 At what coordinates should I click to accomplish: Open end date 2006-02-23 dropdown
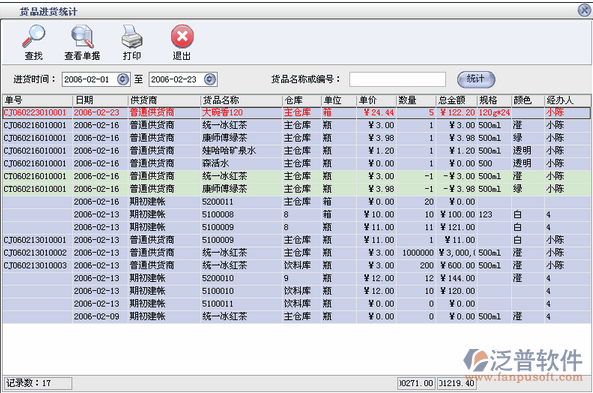tap(210, 79)
